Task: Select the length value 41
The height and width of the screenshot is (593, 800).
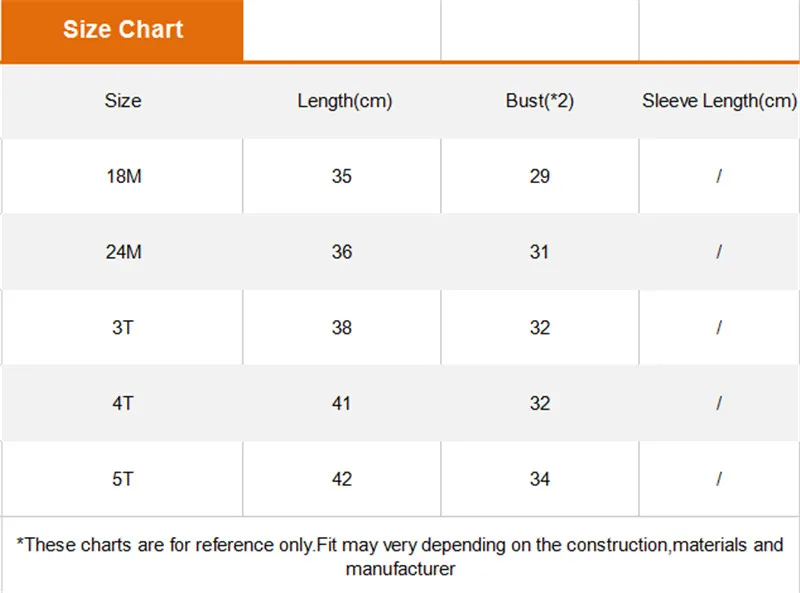Action: point(342,403)
